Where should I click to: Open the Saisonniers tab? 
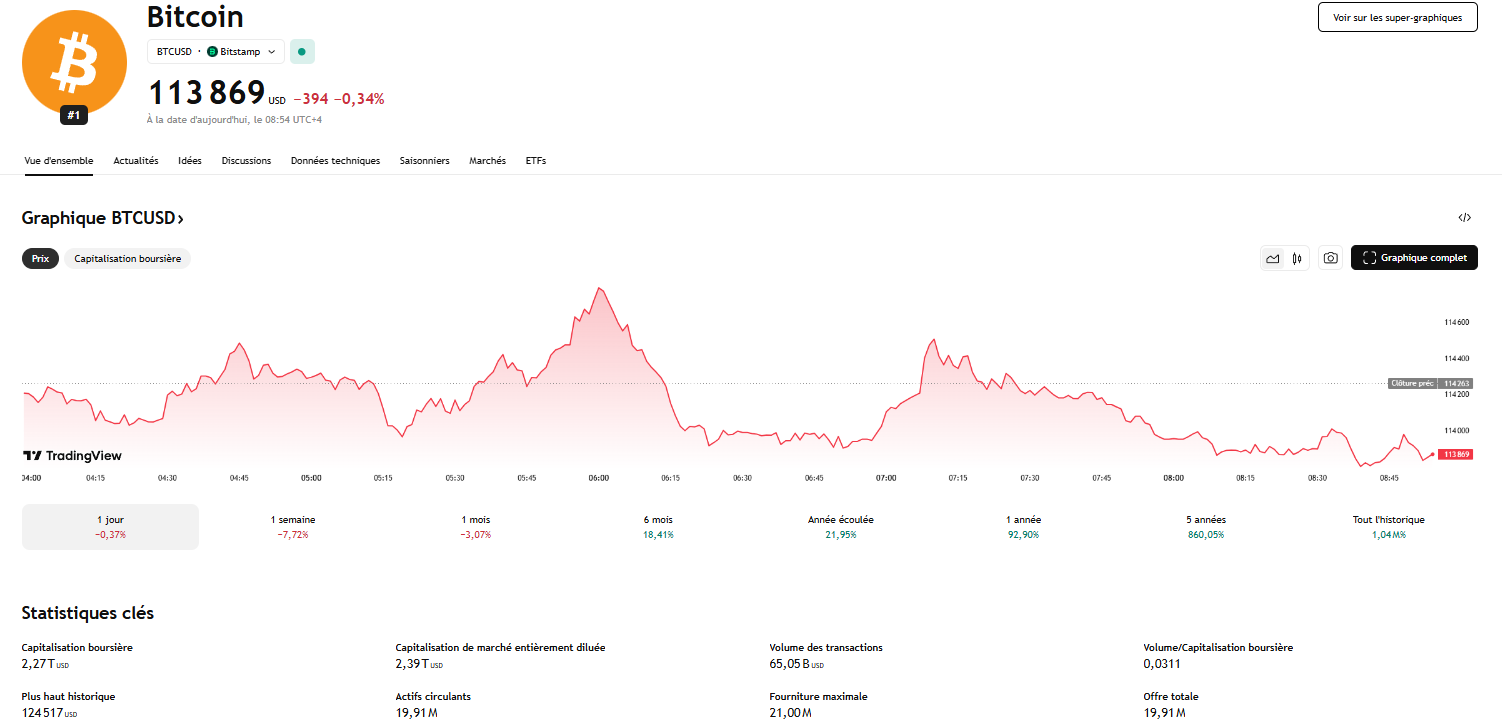pos(425,160)
